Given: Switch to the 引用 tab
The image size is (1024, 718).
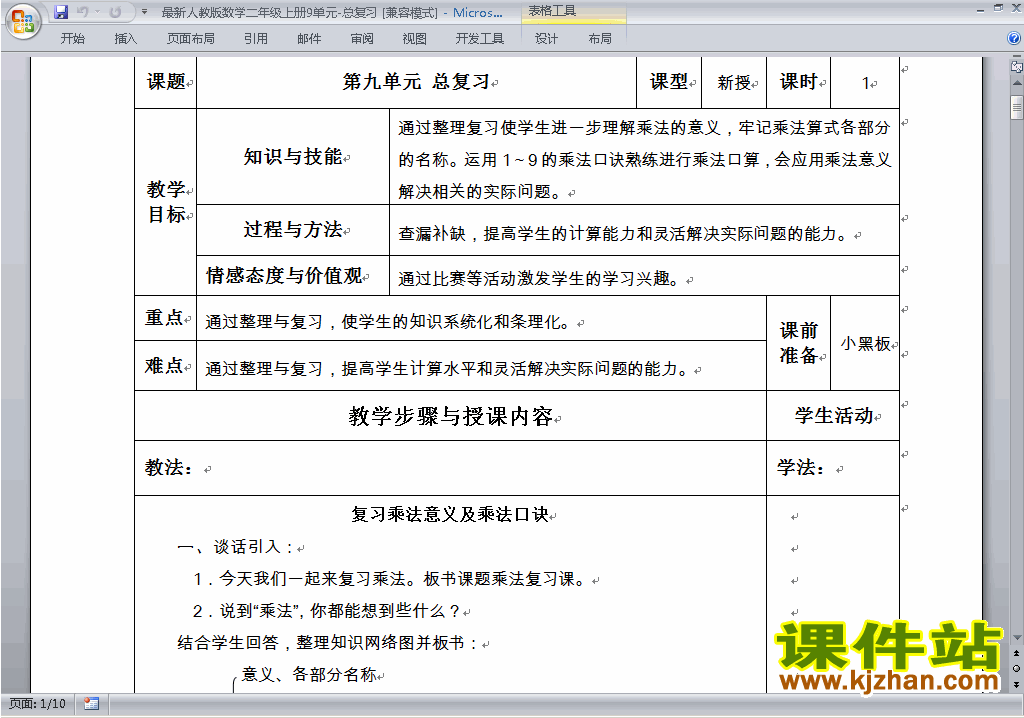Looking at the screenshot, I should [256, 39].
